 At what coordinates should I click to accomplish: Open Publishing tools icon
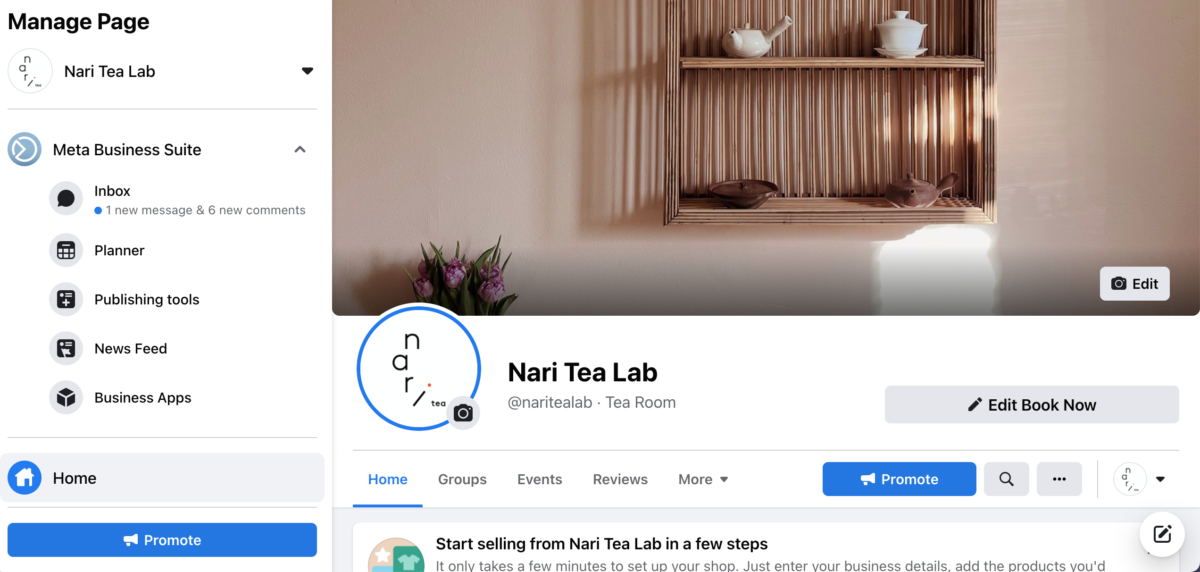coord(66,300)
